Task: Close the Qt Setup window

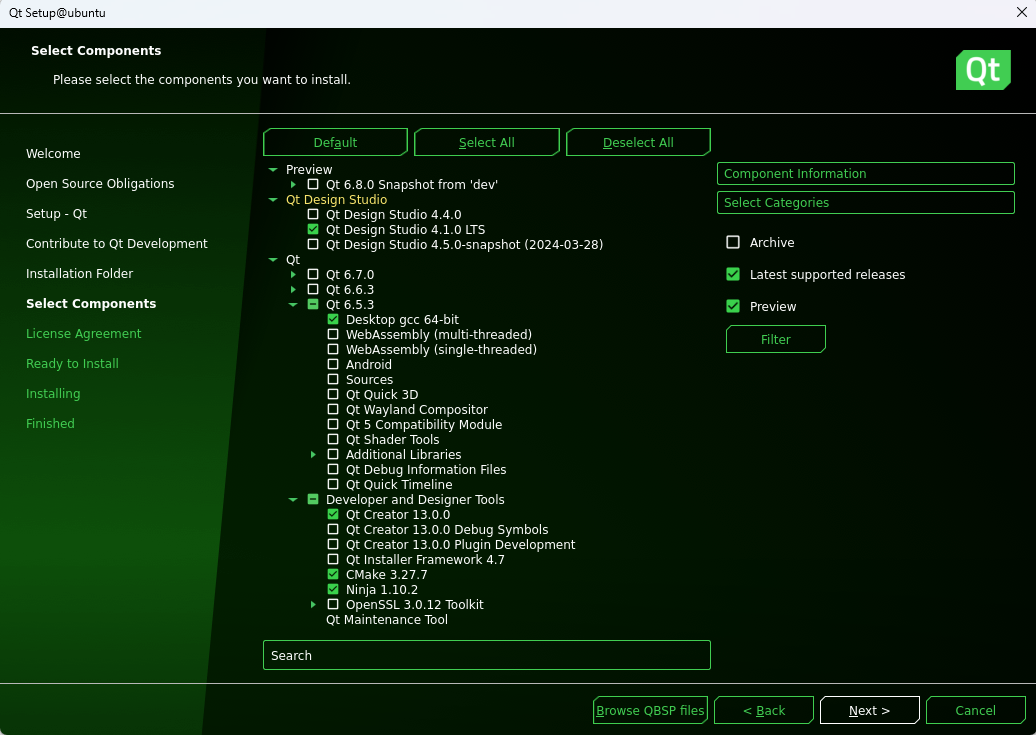Action: click(x=1020, y=13)
